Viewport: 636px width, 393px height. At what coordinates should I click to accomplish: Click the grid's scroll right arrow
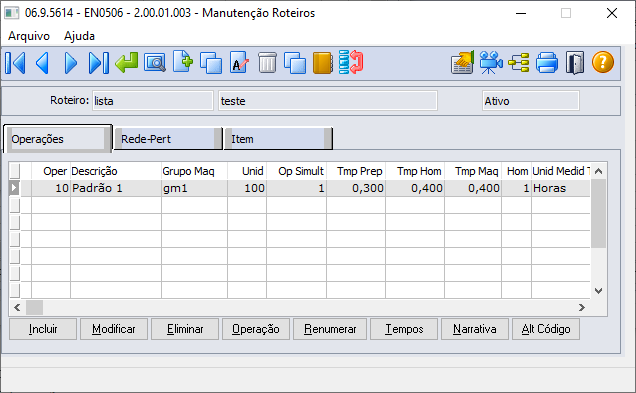pyautogui.click(x=582, y=307)
